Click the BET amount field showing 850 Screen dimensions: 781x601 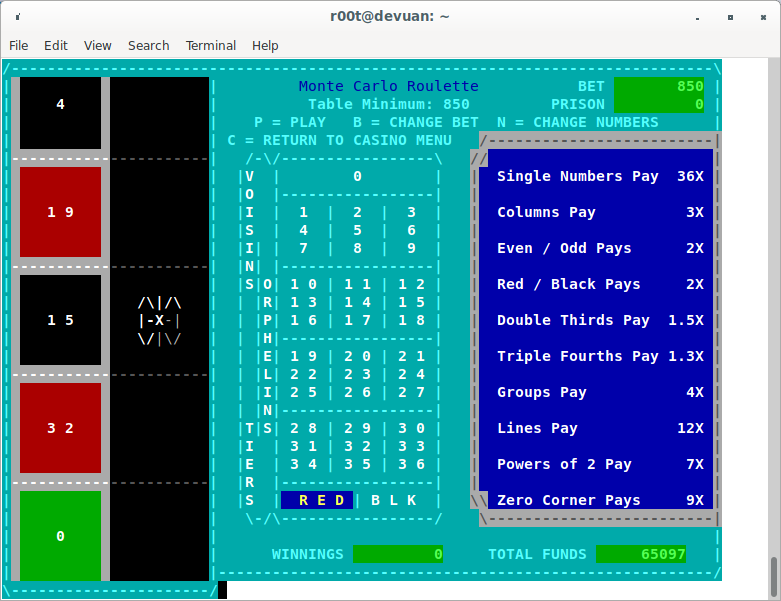pos(659,87)
